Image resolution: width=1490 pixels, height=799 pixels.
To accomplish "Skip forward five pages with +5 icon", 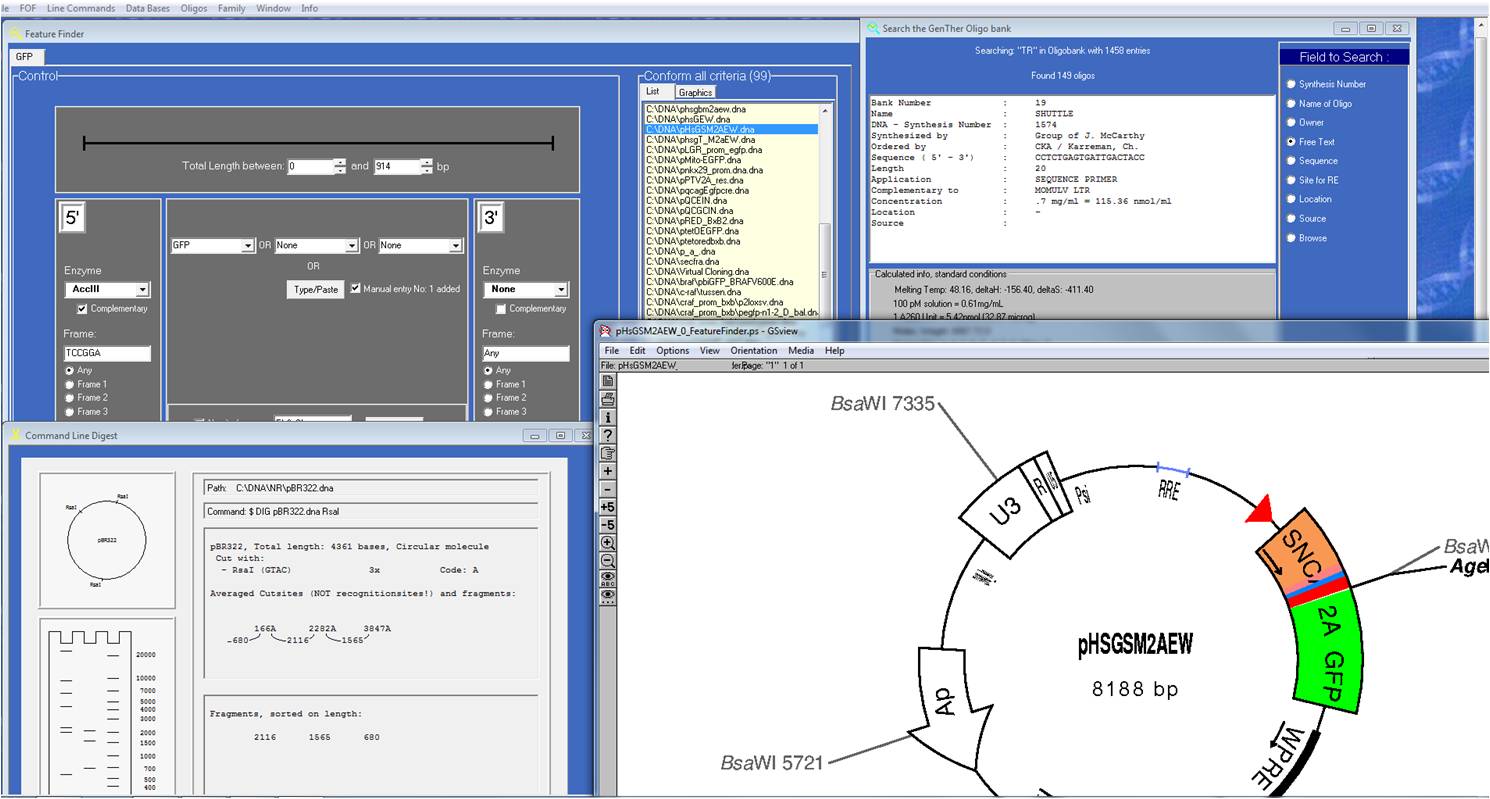I will [607, 507].
